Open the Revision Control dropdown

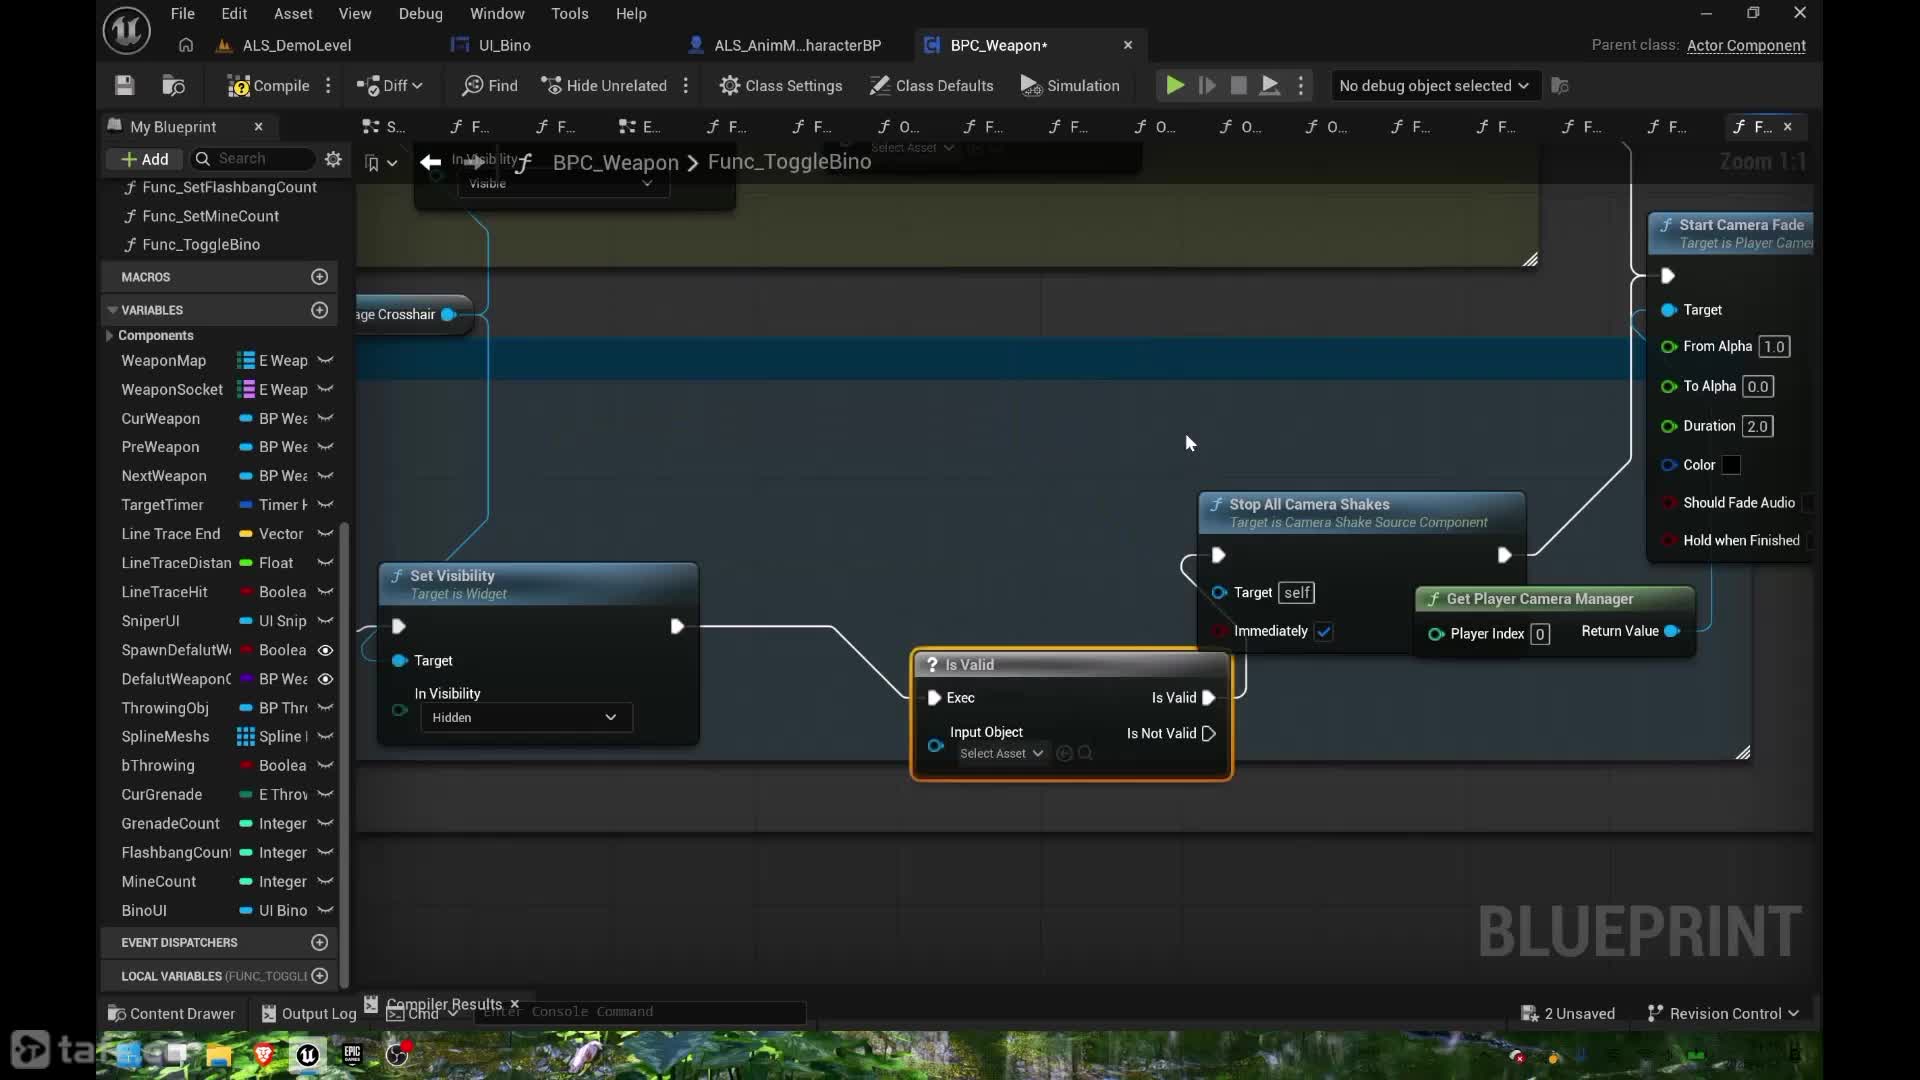[x=1723, y=1014]
